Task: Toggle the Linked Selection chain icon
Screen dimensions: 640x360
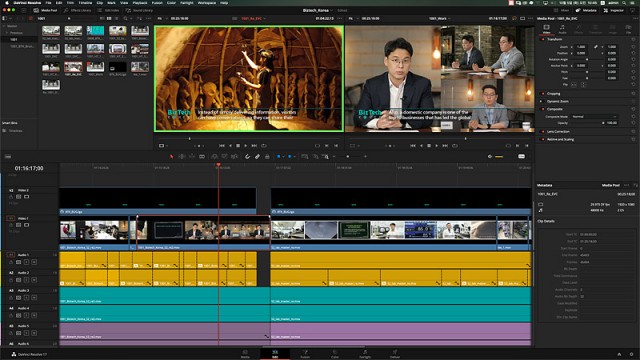Action: pyautogui.click(x=257, y=156)
